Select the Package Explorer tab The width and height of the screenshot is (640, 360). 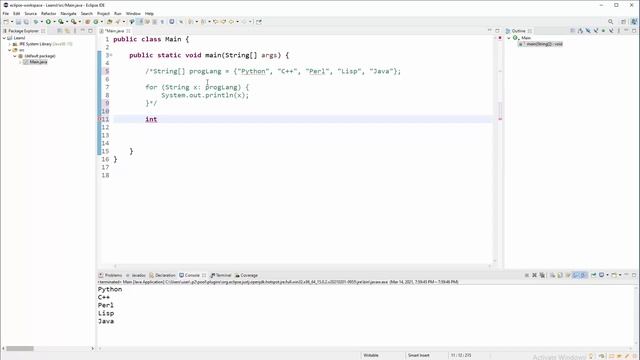coord(23,31)
